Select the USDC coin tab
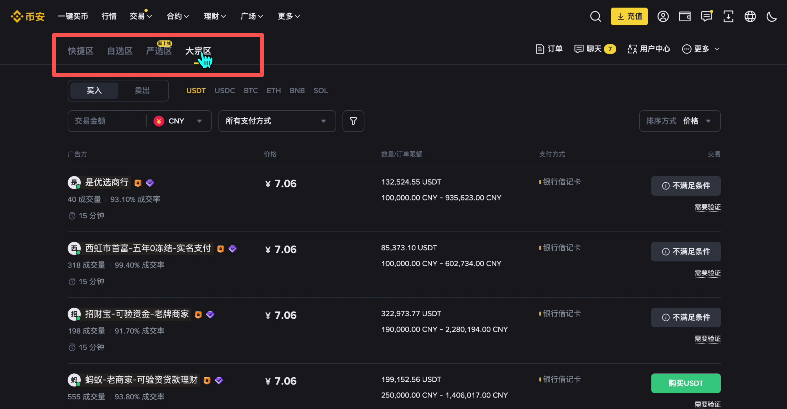This screenshot has width=787, height=409. pyautogui.click(x=225, y=90)
